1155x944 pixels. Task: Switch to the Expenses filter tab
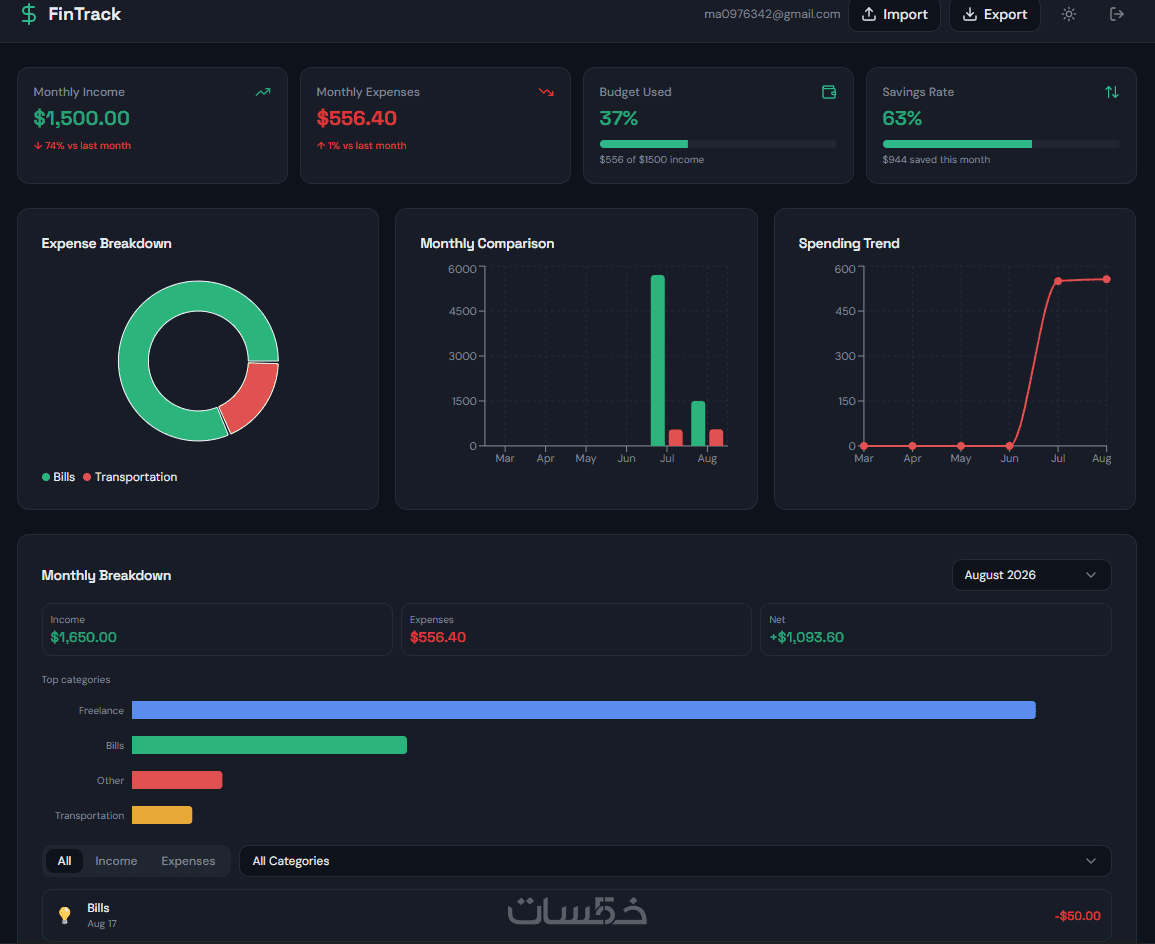tap(189, 861)
